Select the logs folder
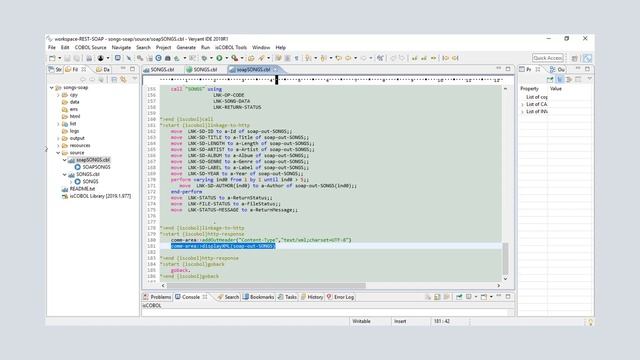The image size is (640, 360). (x=71, y=131)
